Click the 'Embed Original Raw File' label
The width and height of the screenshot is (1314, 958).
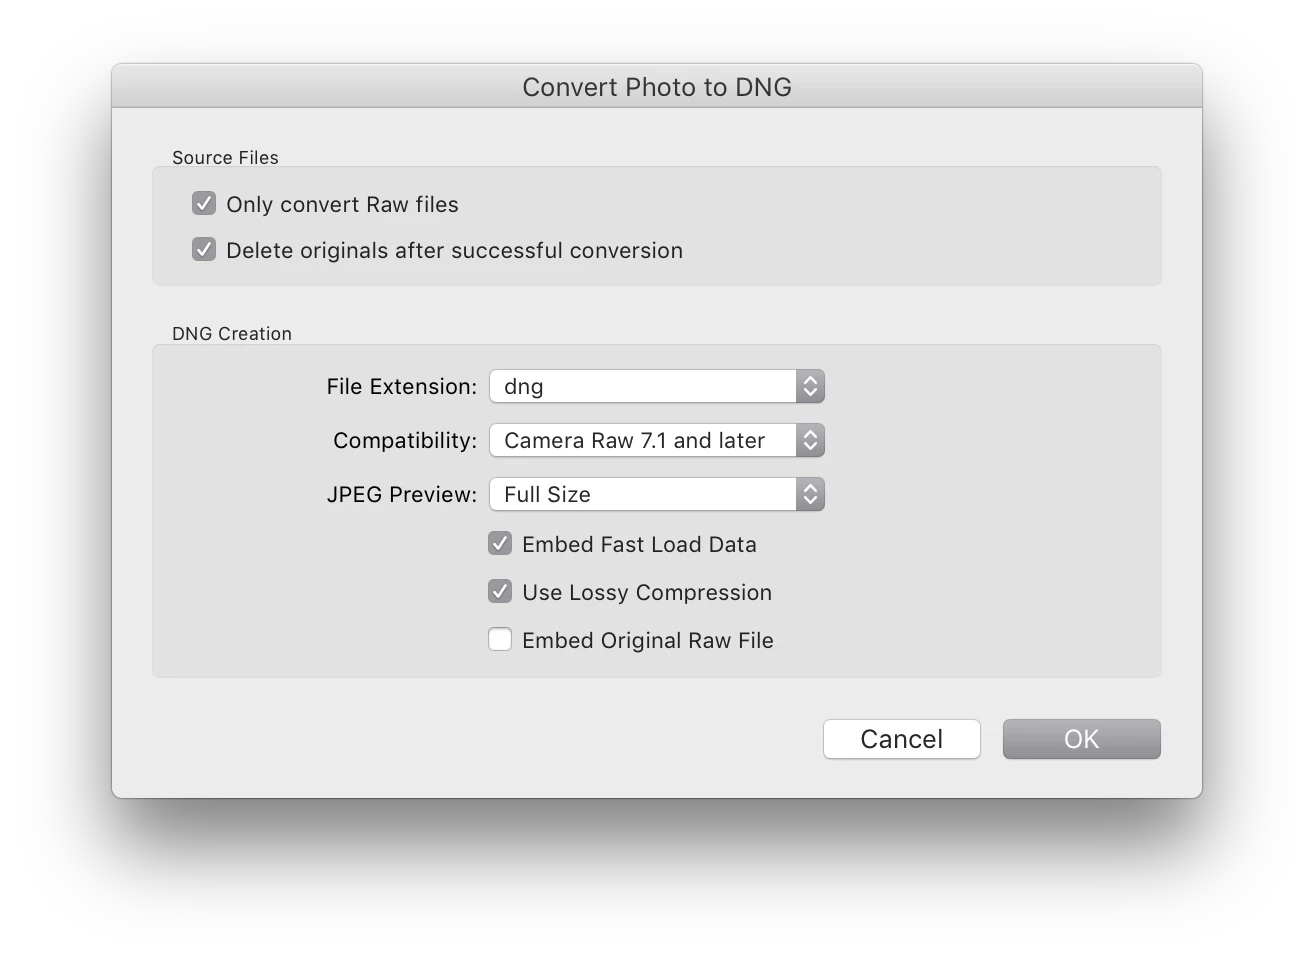click(648, 641)
